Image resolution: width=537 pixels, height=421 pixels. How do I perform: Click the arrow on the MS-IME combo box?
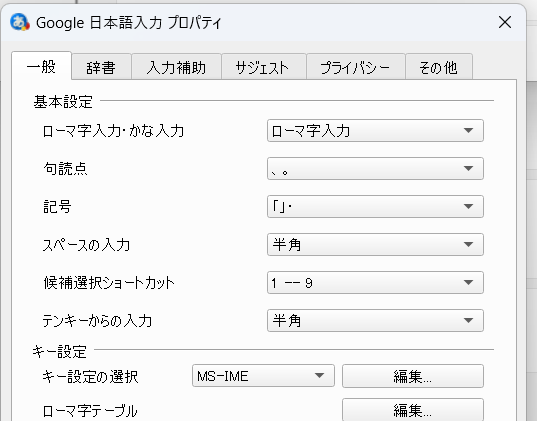319,376
